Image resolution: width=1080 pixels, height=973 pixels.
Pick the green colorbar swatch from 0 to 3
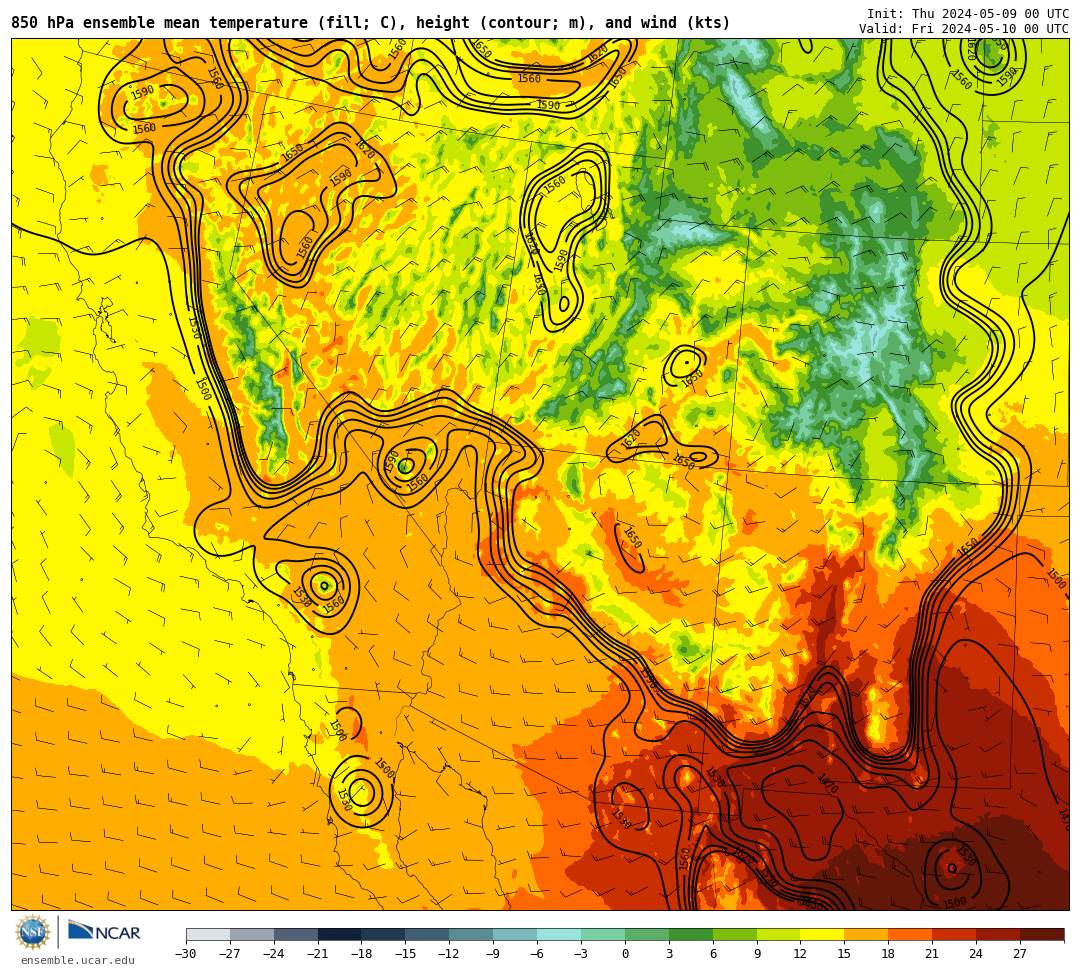647,934
